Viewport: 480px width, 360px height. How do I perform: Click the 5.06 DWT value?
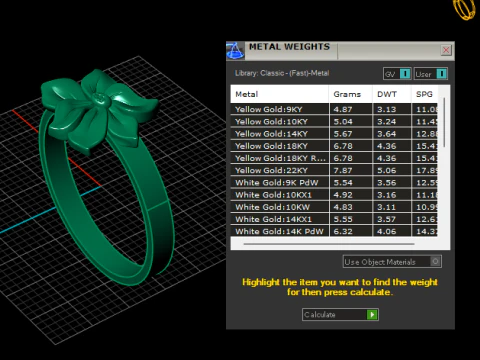coord(387,170)
